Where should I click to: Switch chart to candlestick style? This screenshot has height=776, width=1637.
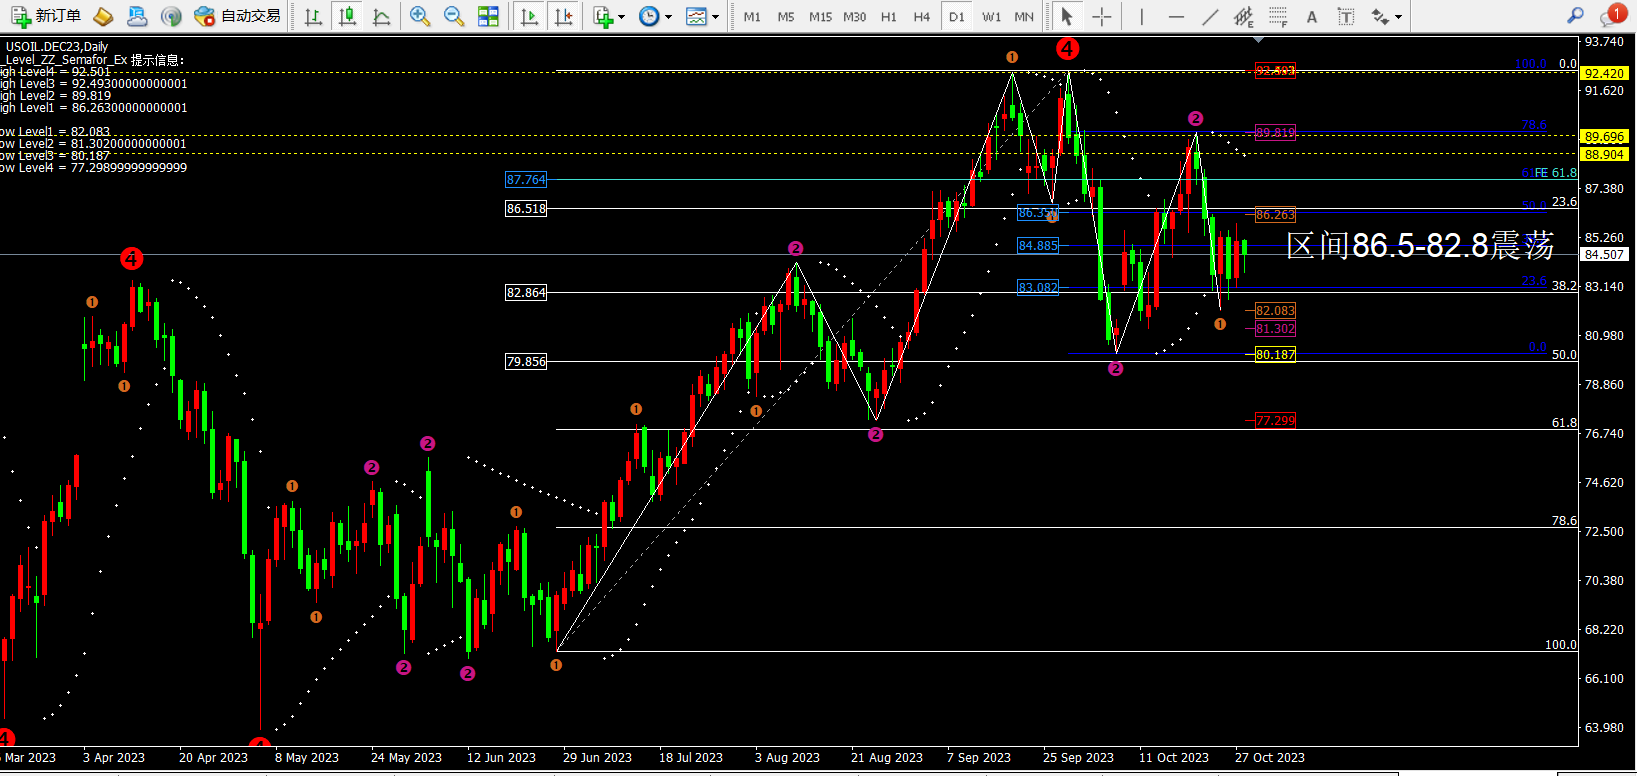[347, 16]
